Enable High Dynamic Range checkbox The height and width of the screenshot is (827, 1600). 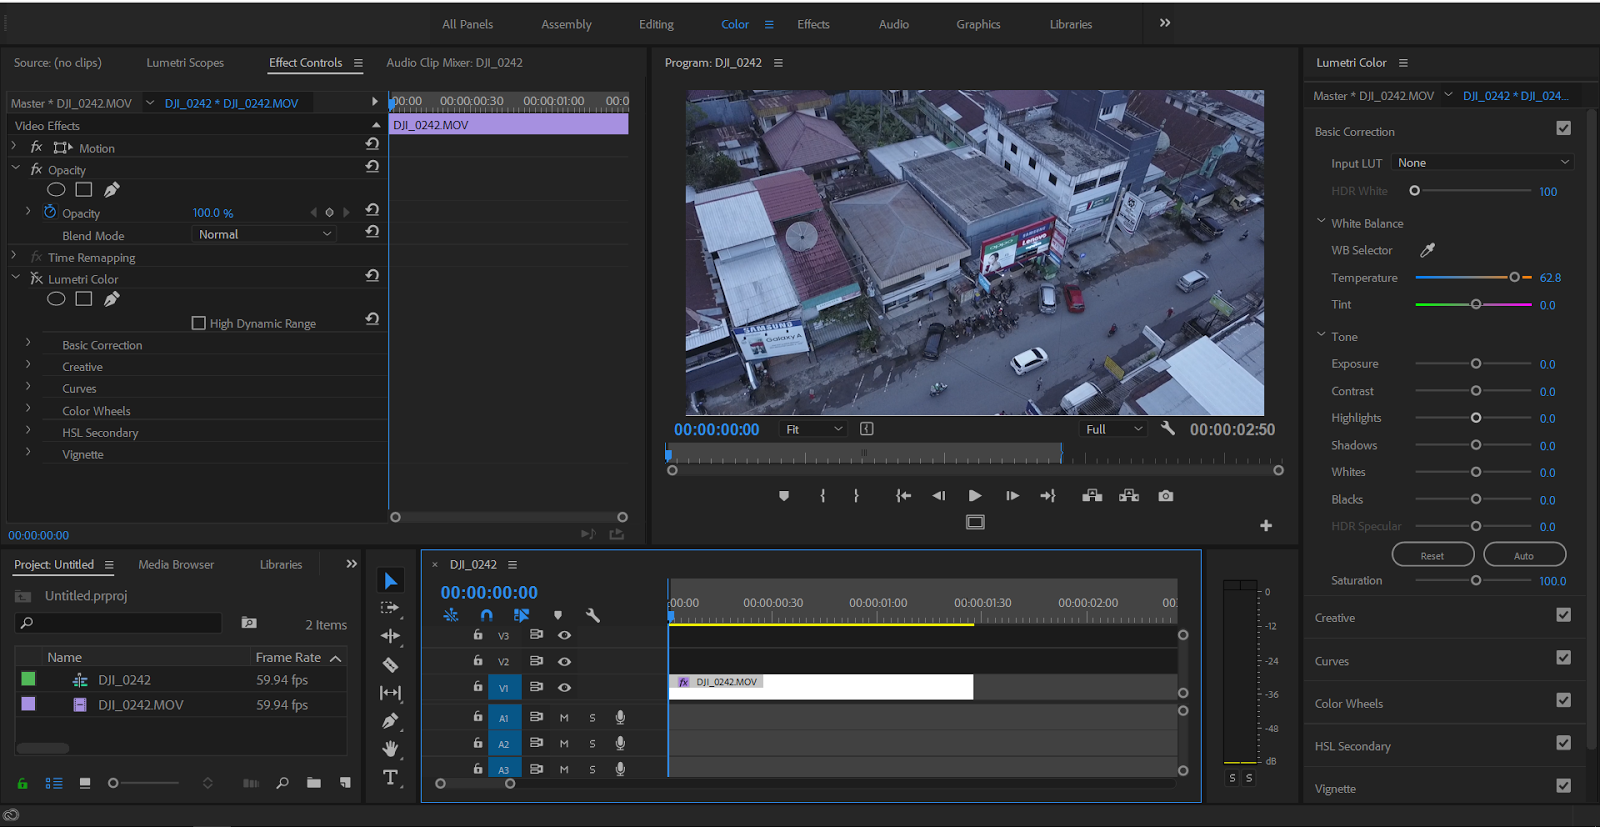coord(199,323)
